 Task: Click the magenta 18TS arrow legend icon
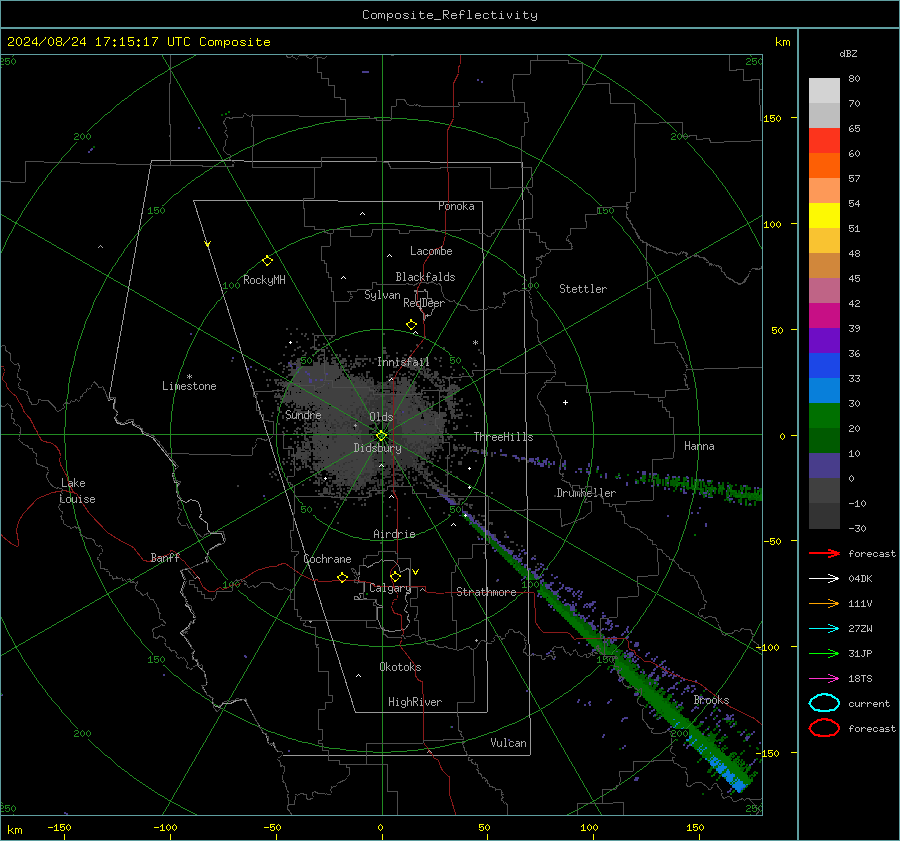[x=824, y=679]
